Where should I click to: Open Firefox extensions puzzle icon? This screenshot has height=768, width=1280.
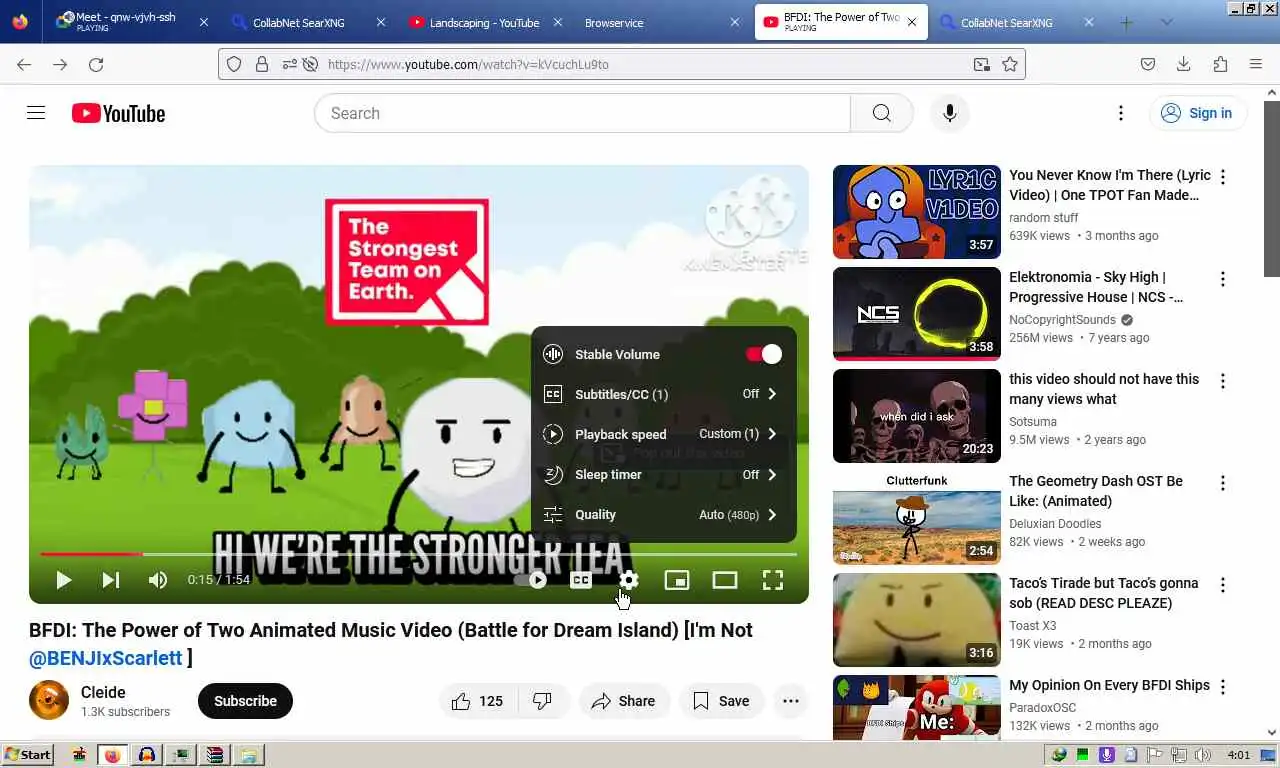pyautogui.click(x=1220, y=64)
